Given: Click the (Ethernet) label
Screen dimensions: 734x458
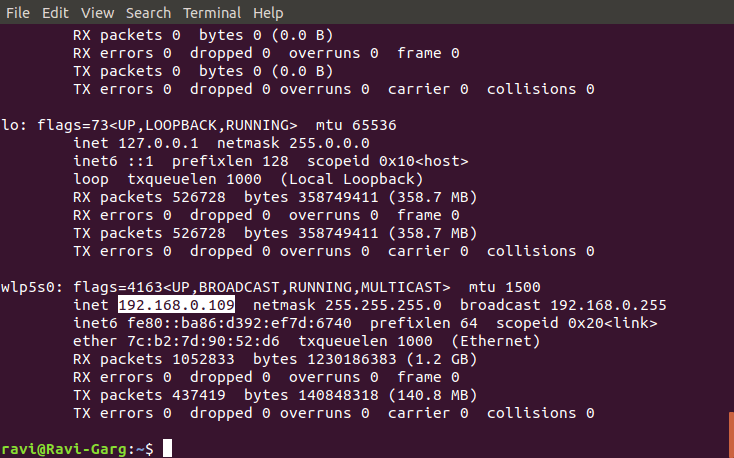Looking at the screenshot, I should point(496,341).
